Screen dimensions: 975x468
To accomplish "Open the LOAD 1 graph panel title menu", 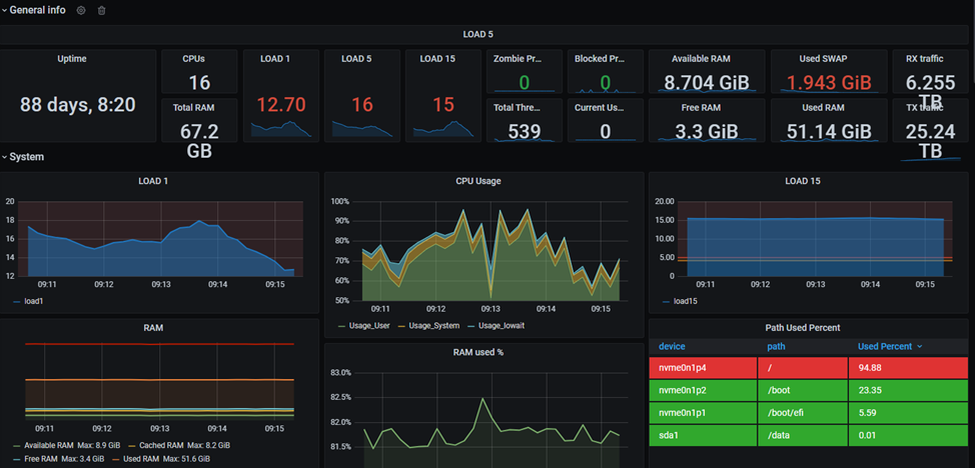I will [x=152, y=181].
